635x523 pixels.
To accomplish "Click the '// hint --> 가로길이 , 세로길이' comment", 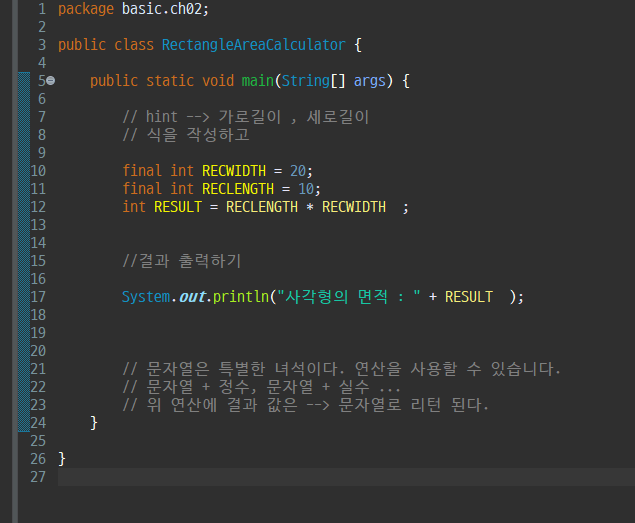I will pyautogui.click(x=246, y=117).
